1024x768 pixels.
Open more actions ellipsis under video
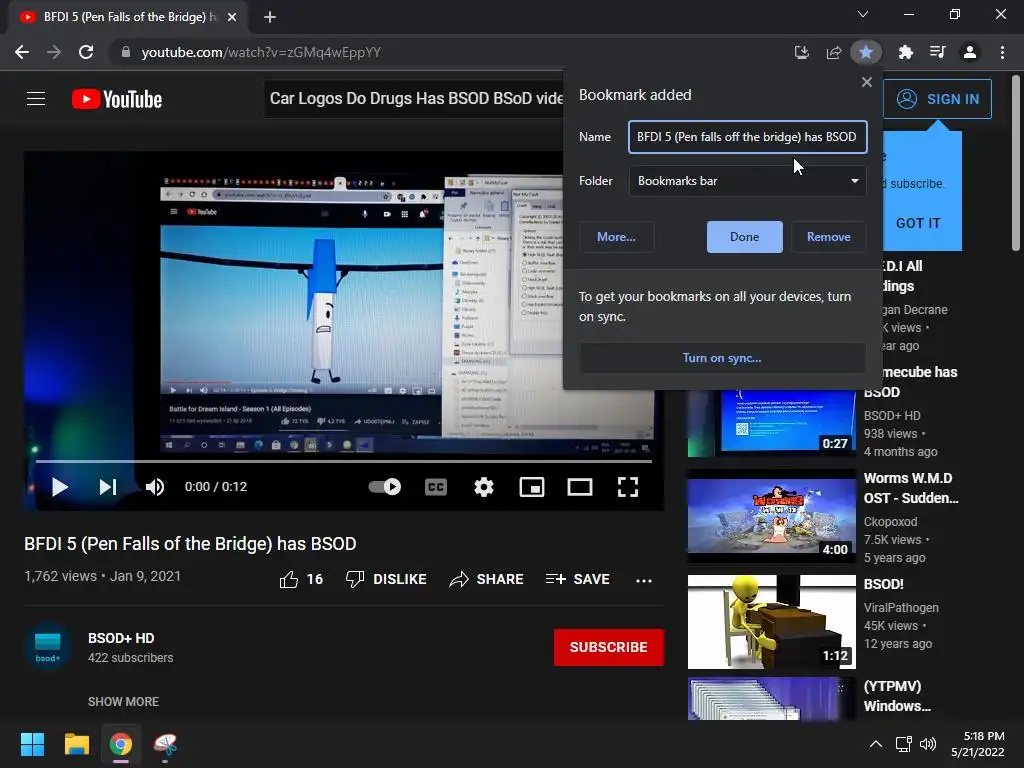pyautogui.click(x=644, y=580)
